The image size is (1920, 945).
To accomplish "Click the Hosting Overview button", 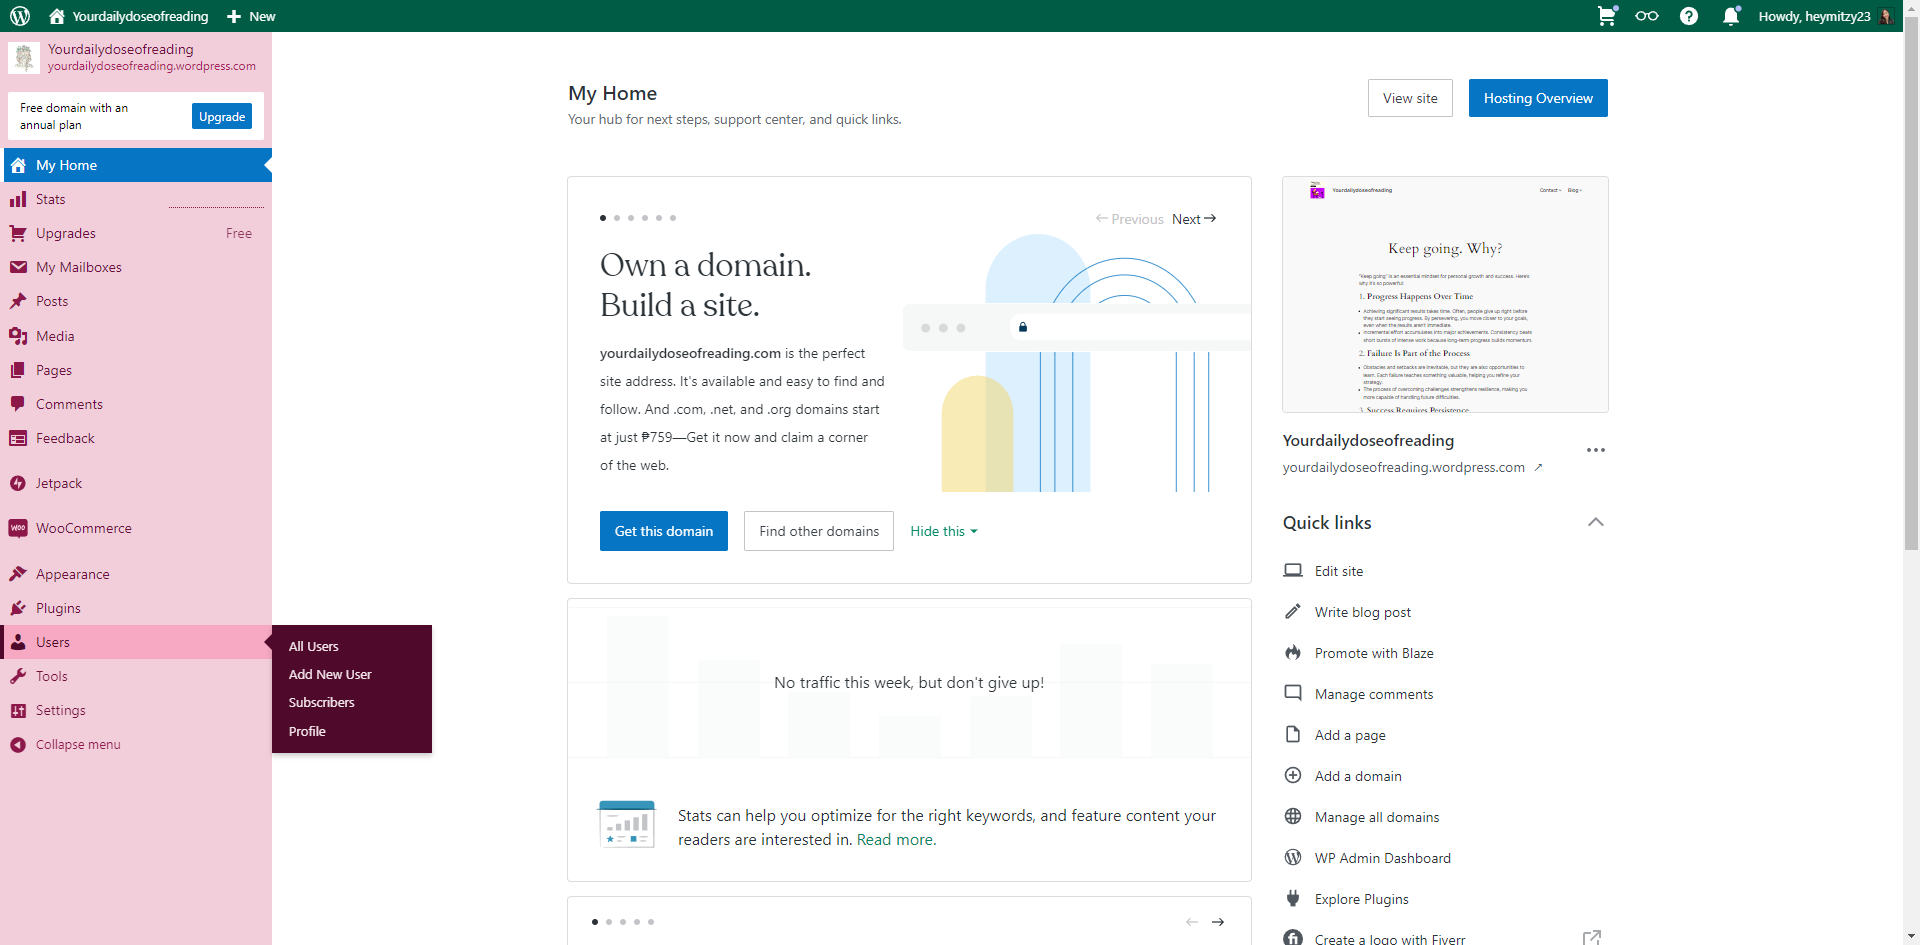I will 1538,98.
